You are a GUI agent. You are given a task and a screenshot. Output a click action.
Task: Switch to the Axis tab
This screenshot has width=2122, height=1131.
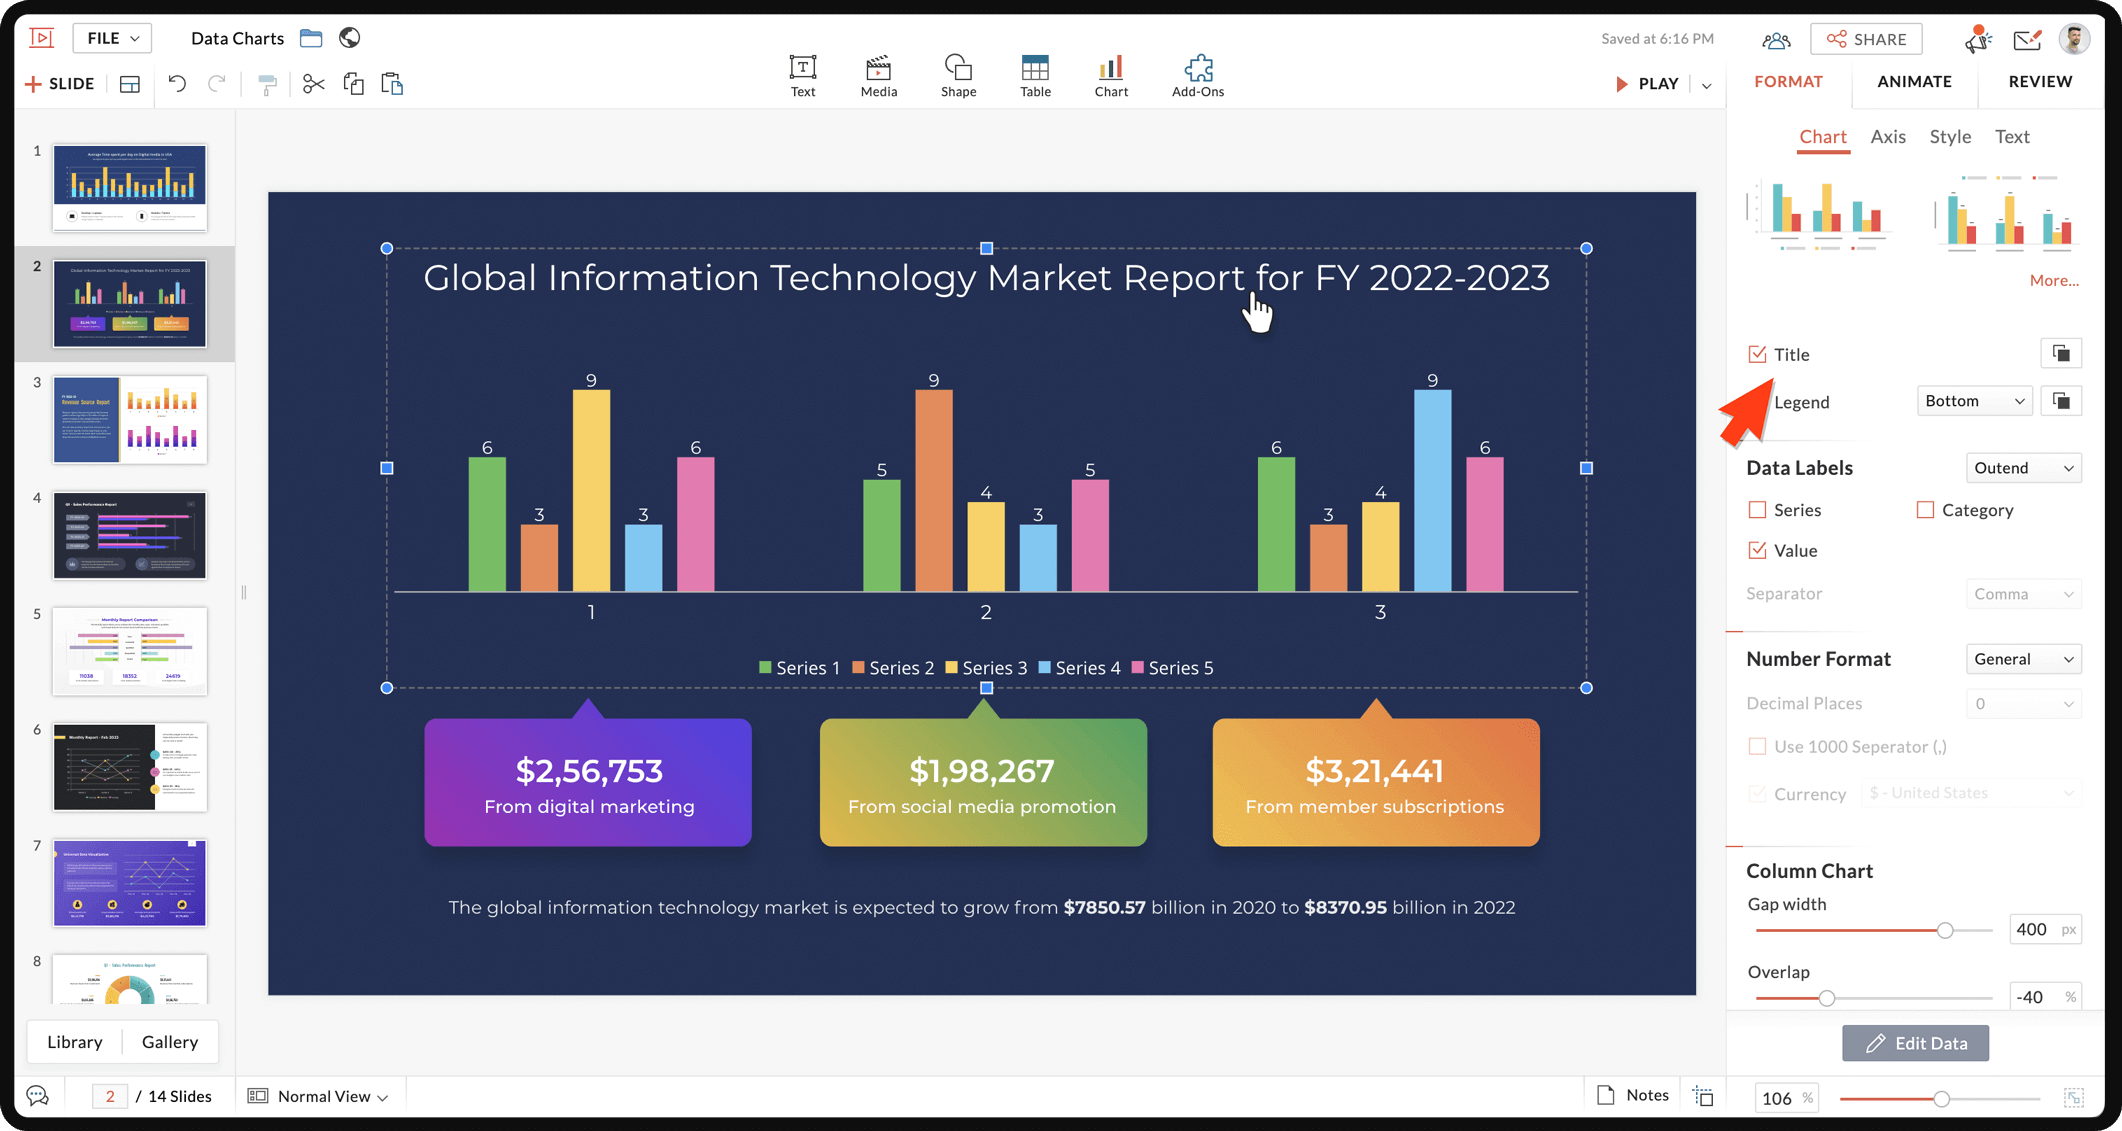[x=1888, y=137]
